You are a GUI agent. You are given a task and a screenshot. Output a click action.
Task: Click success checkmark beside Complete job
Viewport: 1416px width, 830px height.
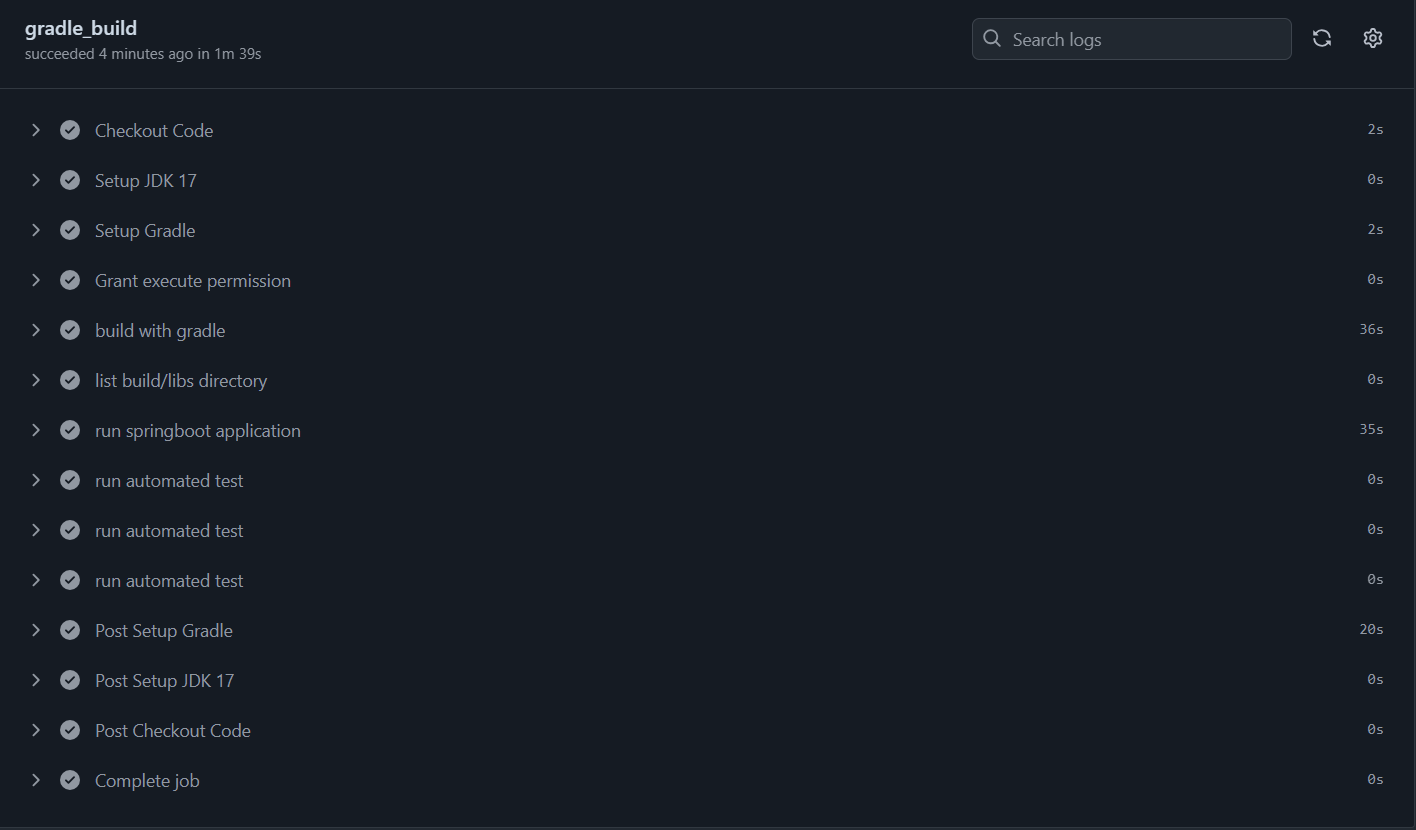pos(70,780)
